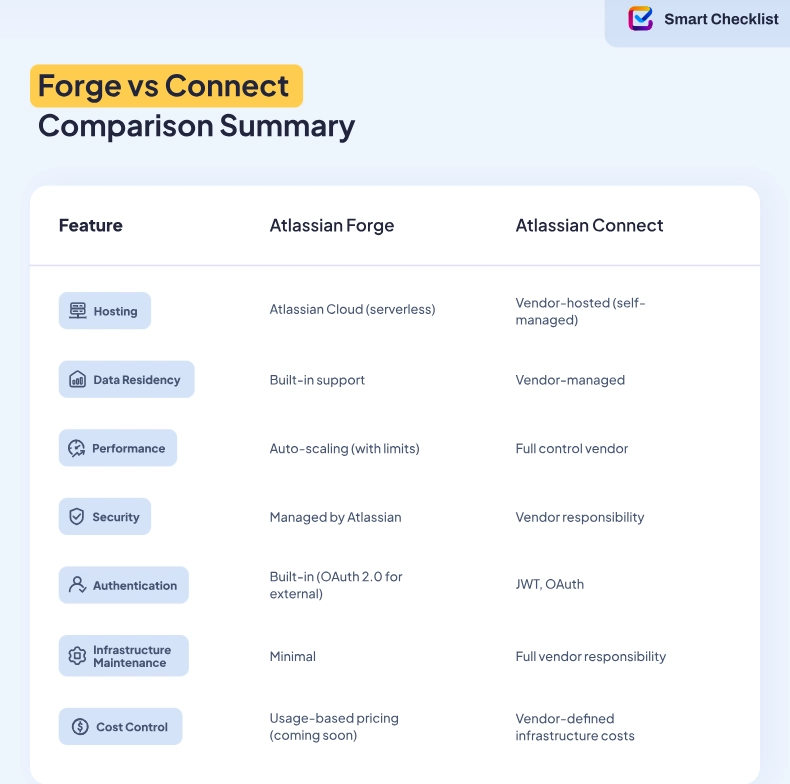Click the Feature column header
The image size is (790, 784).
[x=91, y=226]
